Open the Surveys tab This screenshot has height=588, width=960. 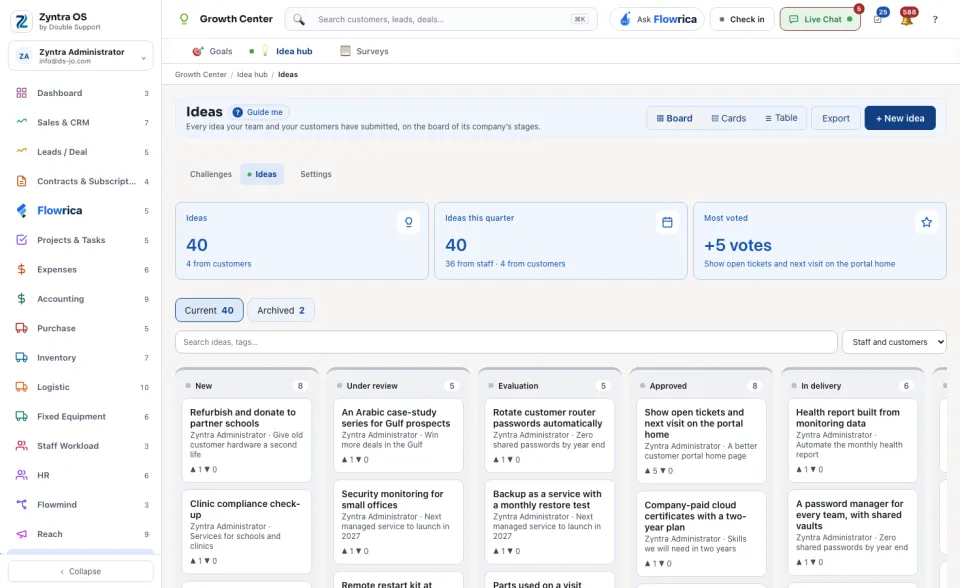[x=364, y=51]
